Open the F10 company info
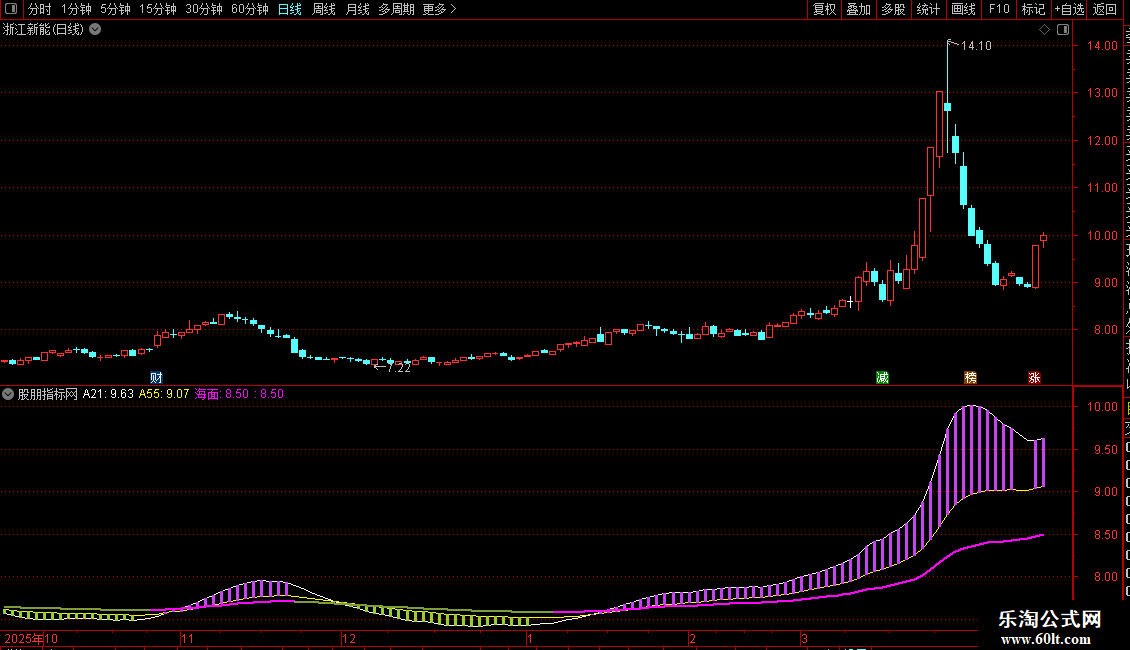Screen dimensions: 1130x650 (999, 9)
